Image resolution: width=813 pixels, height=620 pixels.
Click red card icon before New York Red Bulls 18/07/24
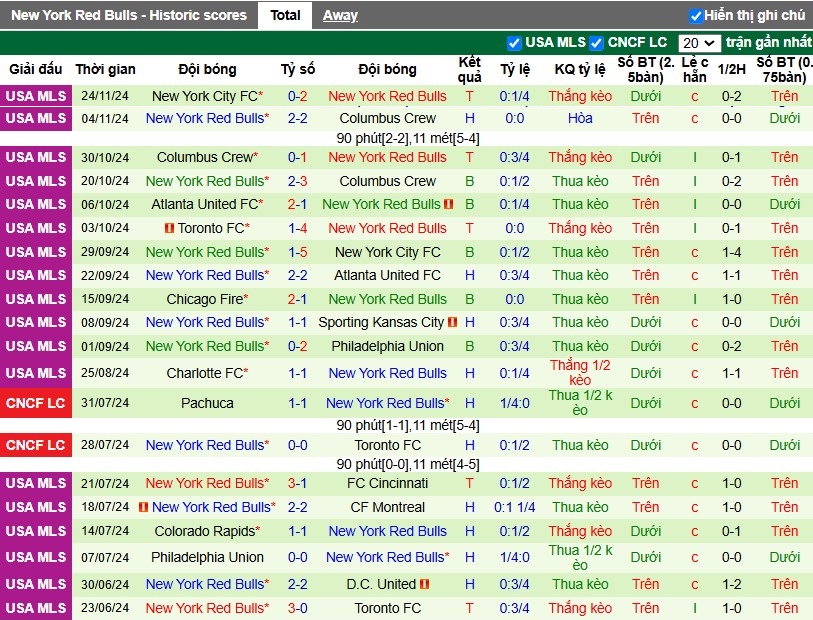144,507
